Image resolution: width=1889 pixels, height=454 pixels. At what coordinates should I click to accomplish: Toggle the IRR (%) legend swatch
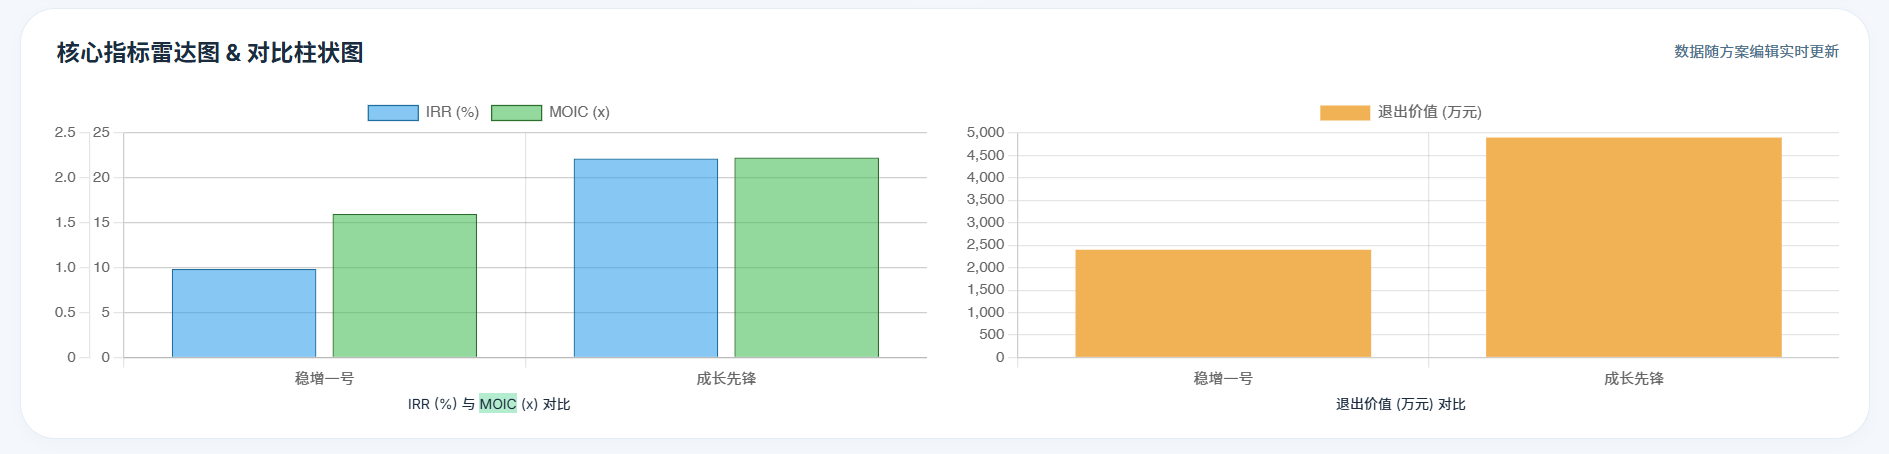point(393,112)
